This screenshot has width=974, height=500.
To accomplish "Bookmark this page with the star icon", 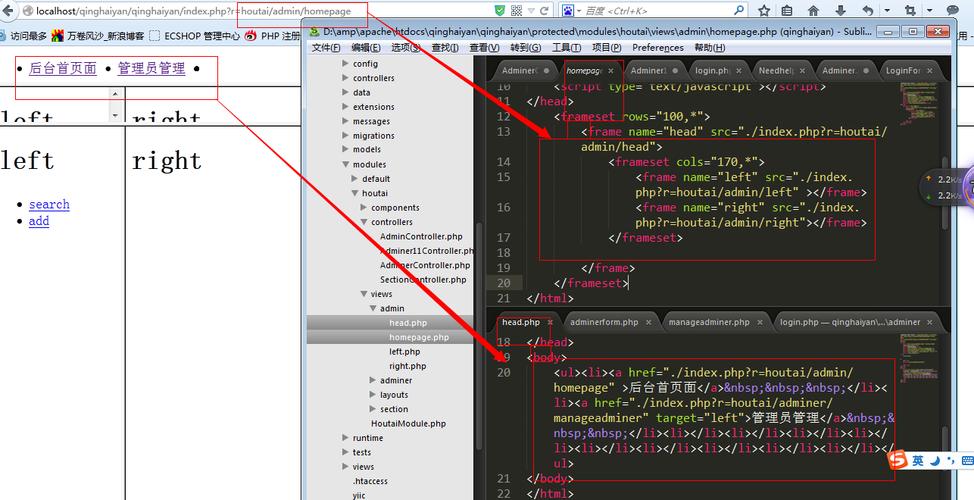I will coord(764,11).
